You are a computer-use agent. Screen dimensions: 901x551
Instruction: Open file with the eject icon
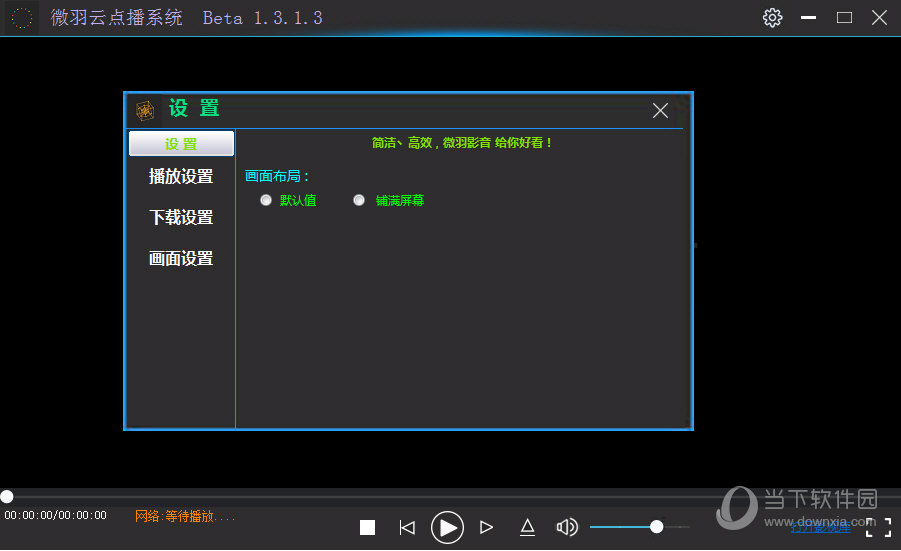[527, 527]
